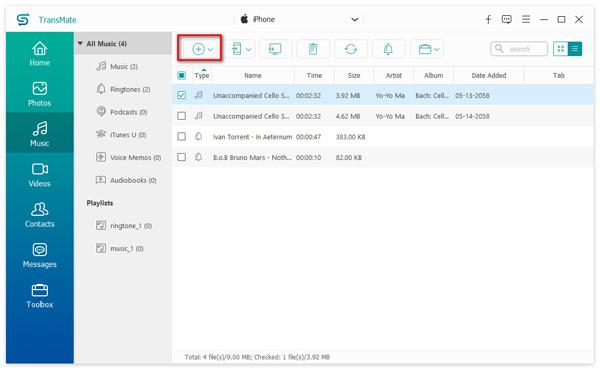This screenshot has height=370, width=600.
Task: Click the search input field
Action: (x=519, y=49)
